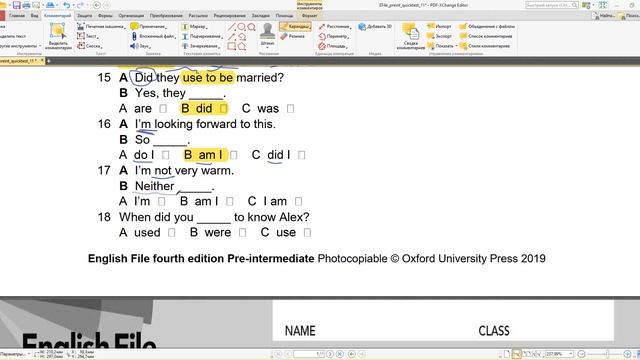Open Стили комментариев panel

[x=485, y=46]
